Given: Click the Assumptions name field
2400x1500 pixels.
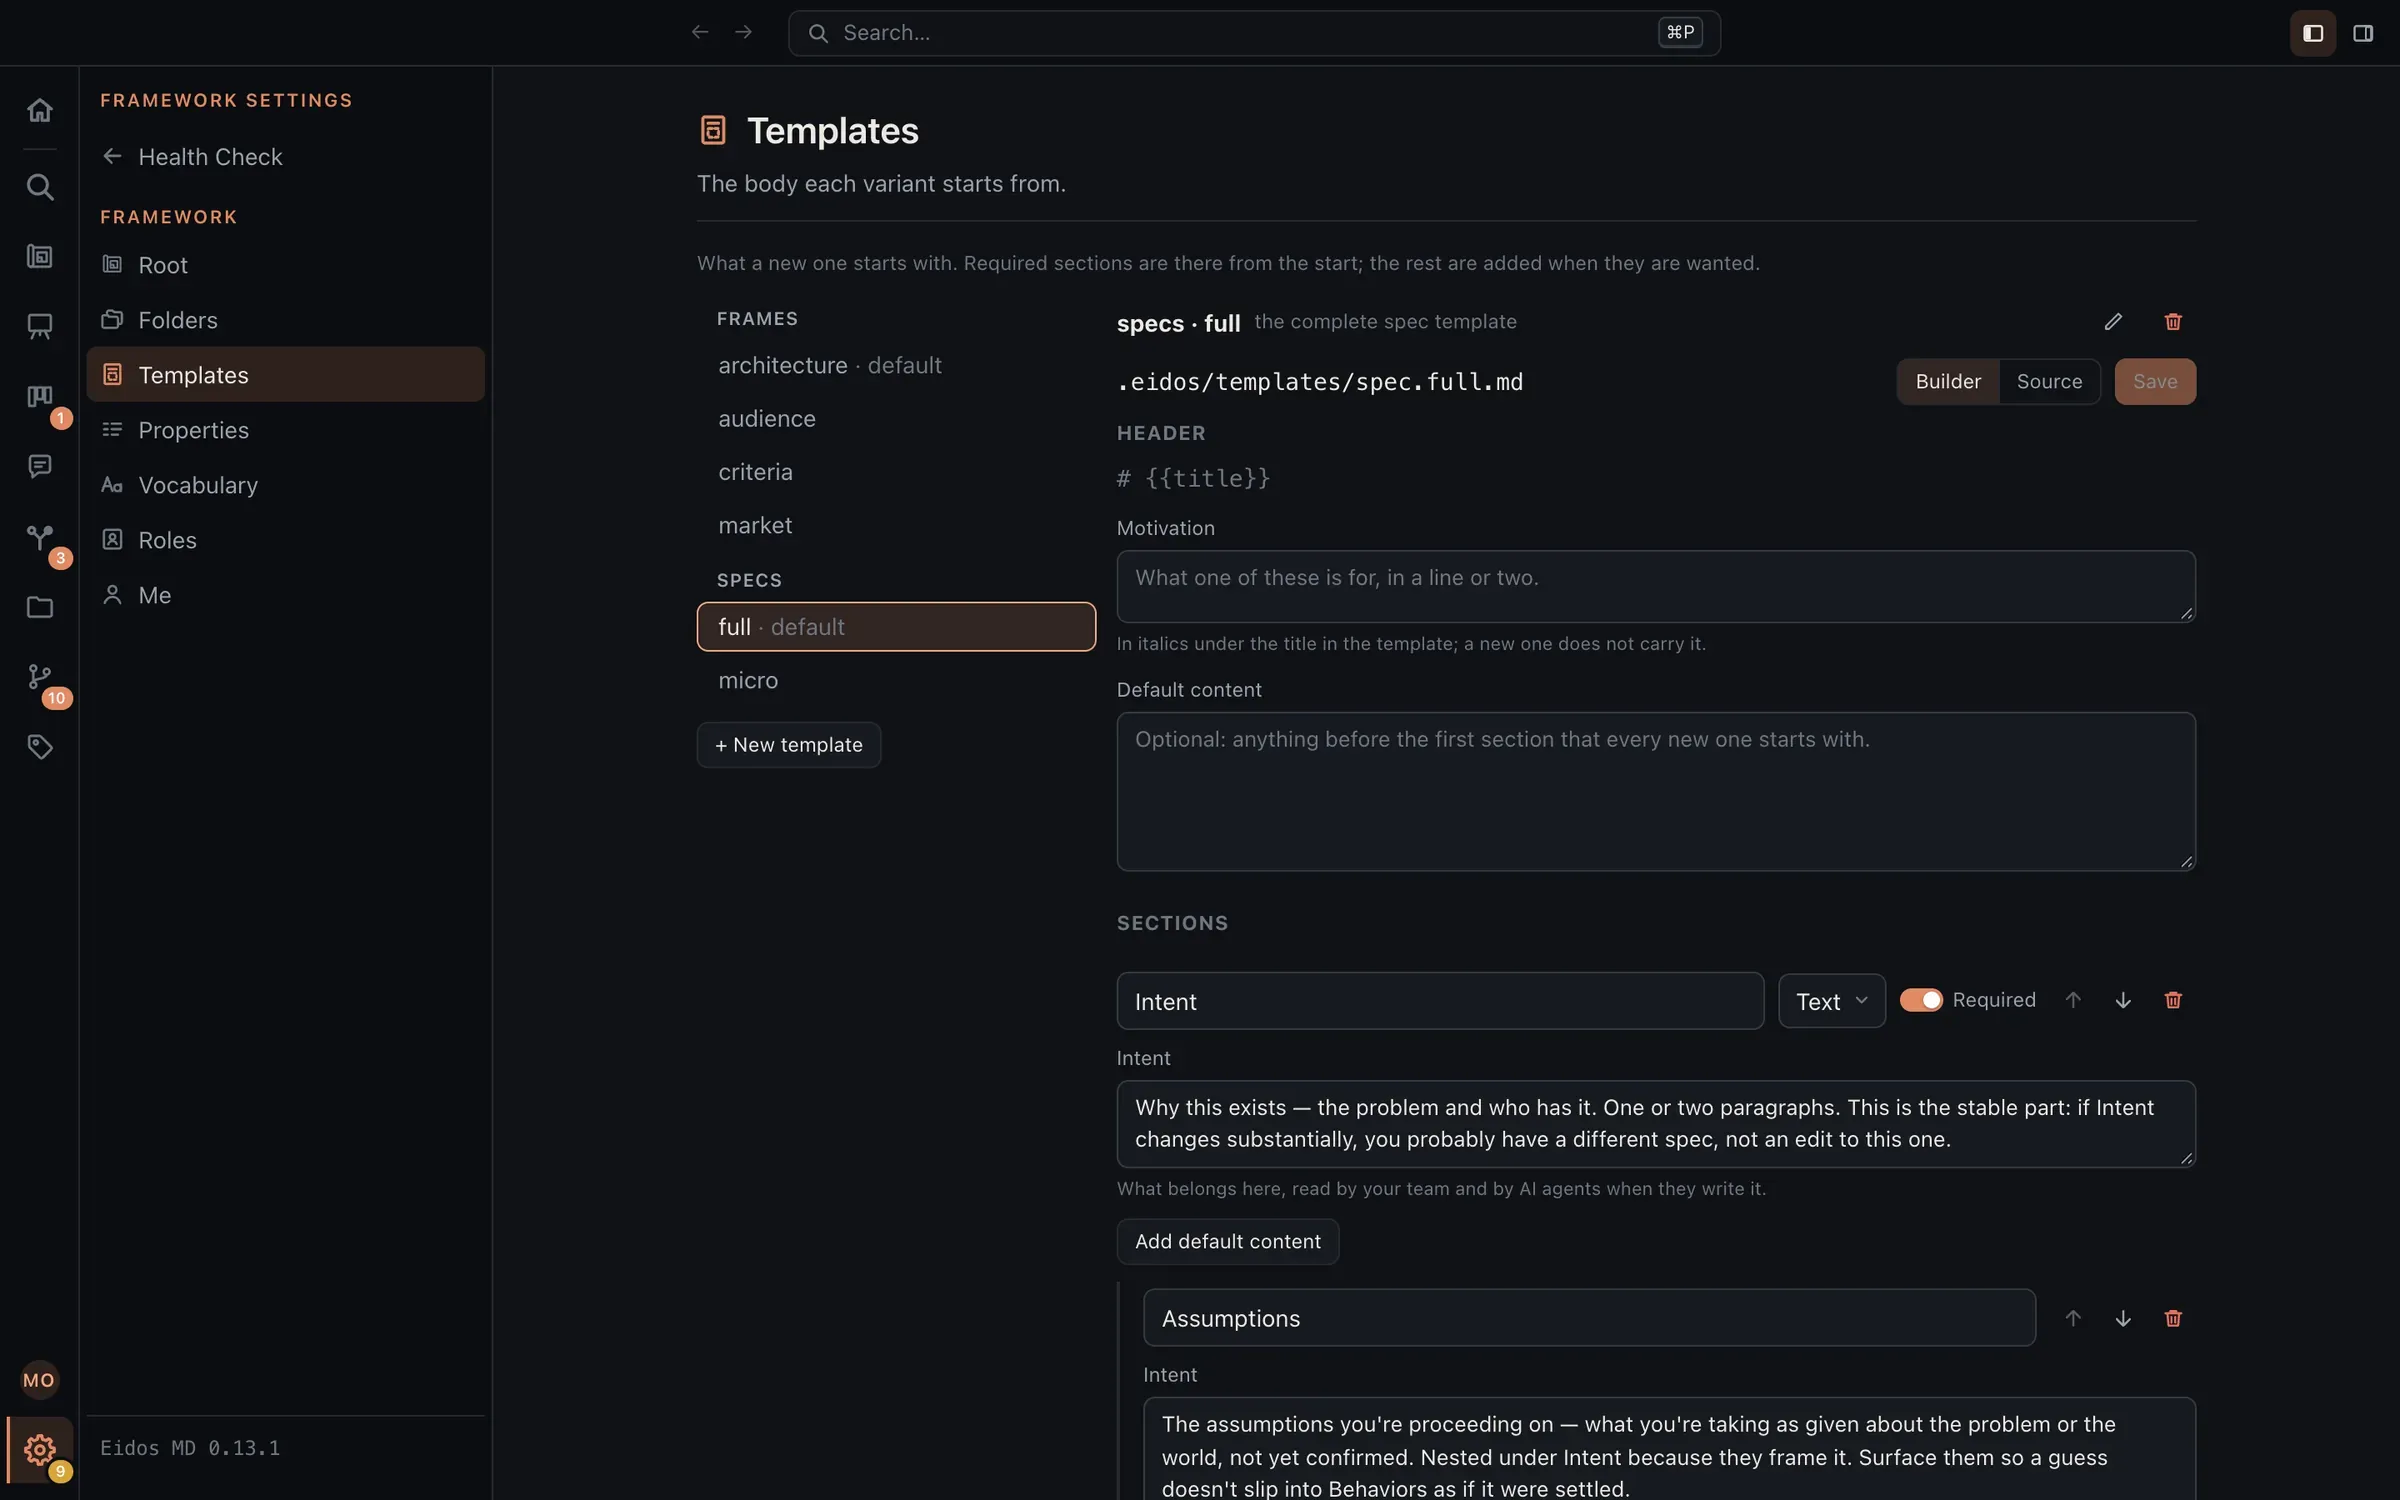Looking at the screenshot, I should pyautogui.click(x=1589, y=1318).
